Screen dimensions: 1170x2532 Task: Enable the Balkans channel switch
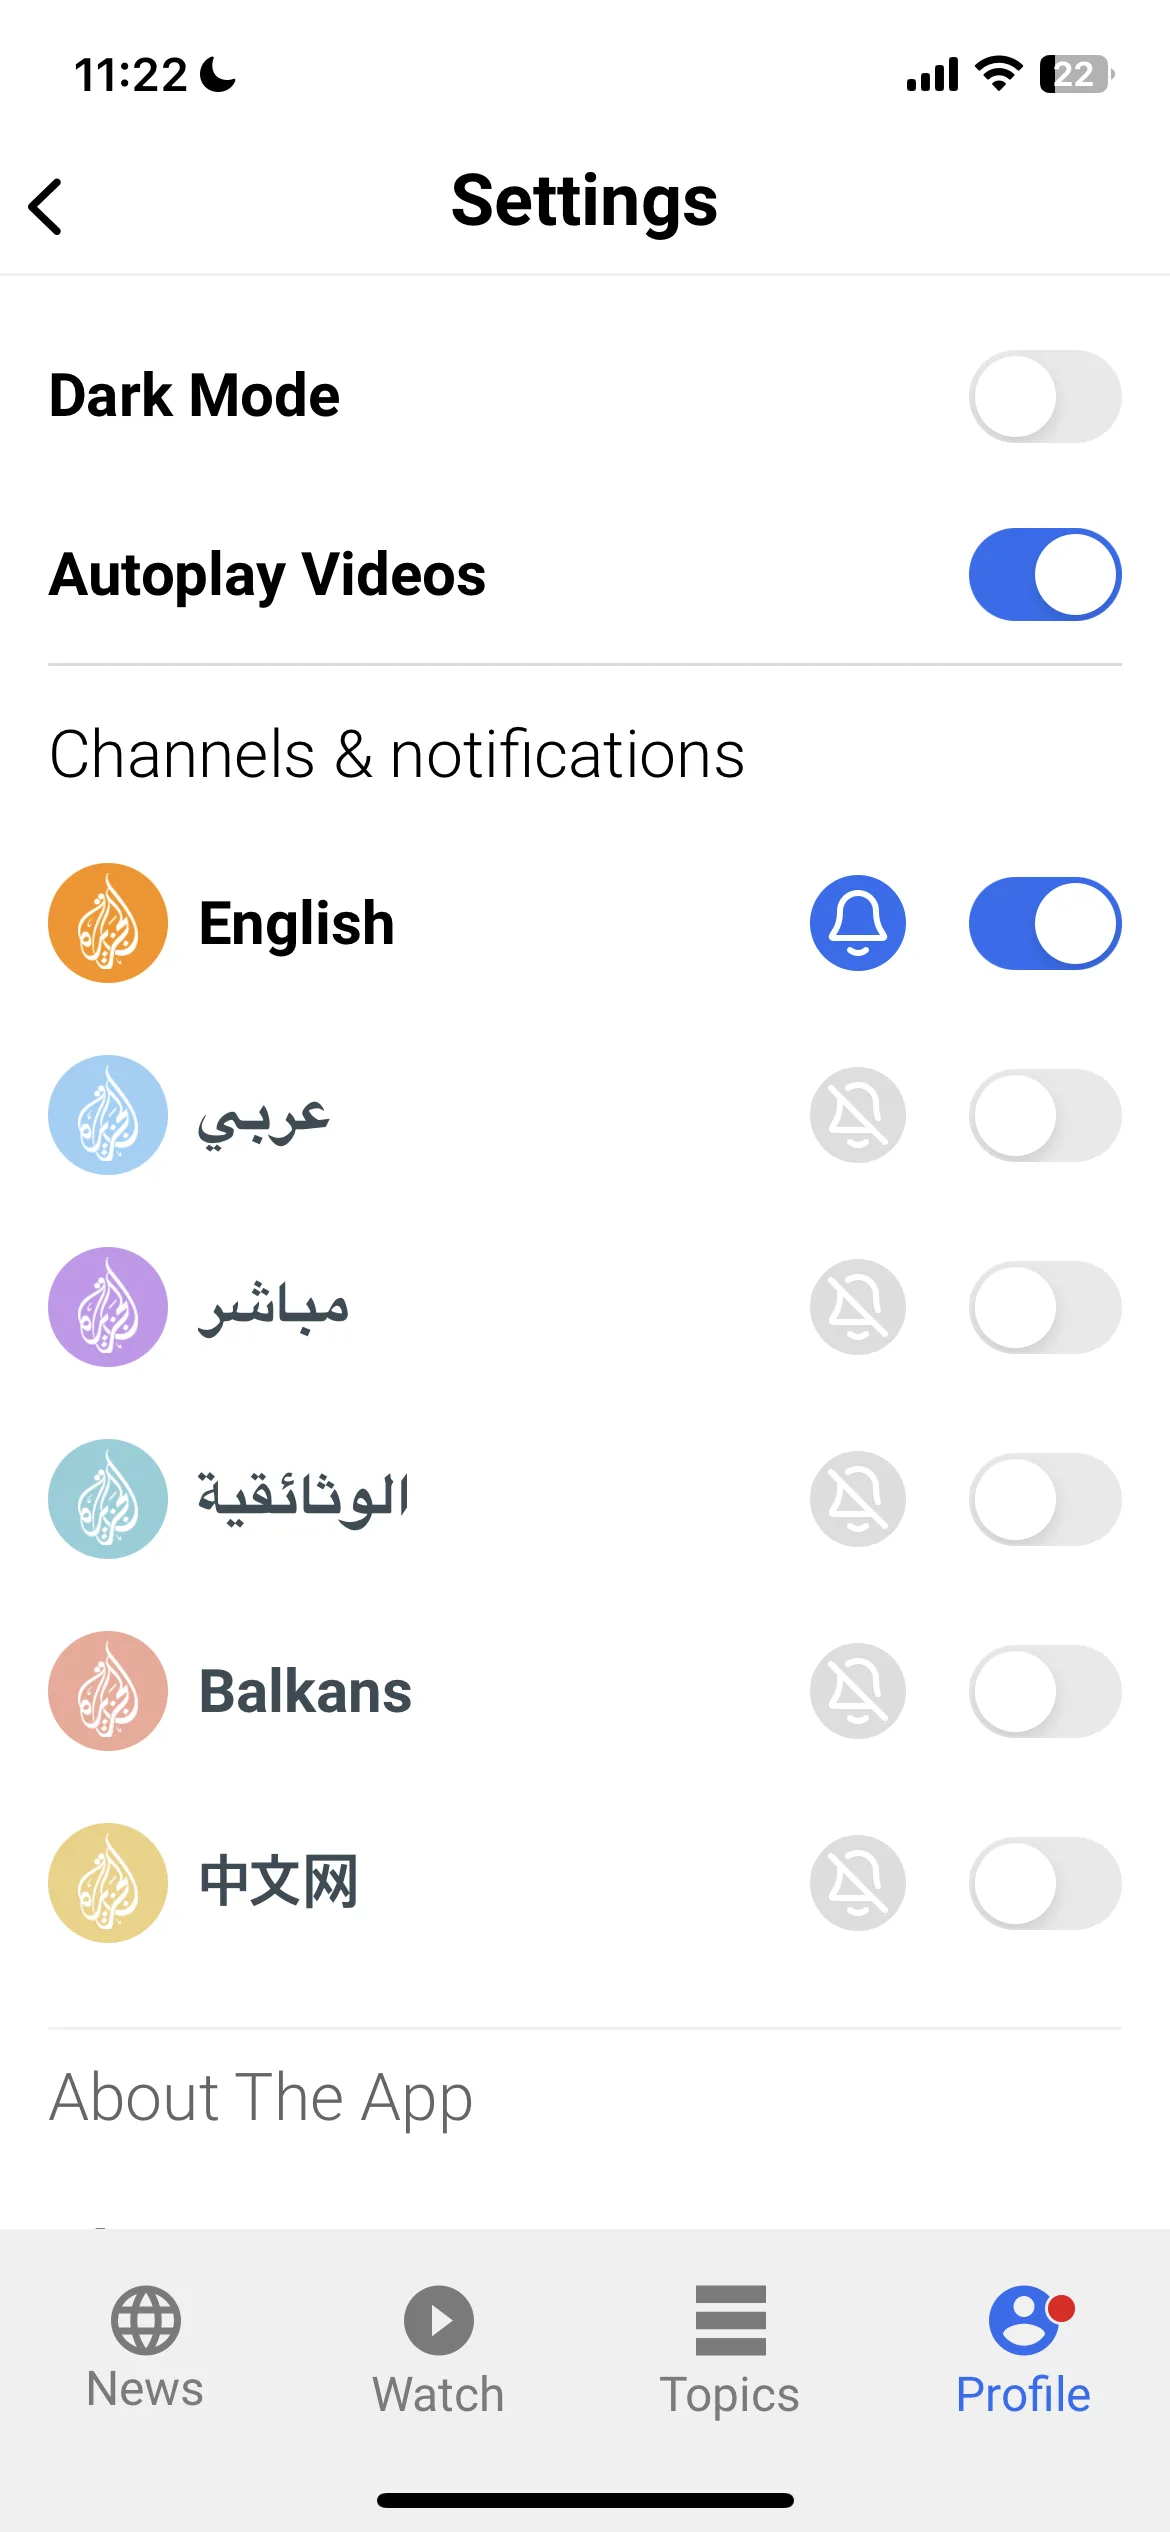pyautogui.click(x=1045, y=1691)
